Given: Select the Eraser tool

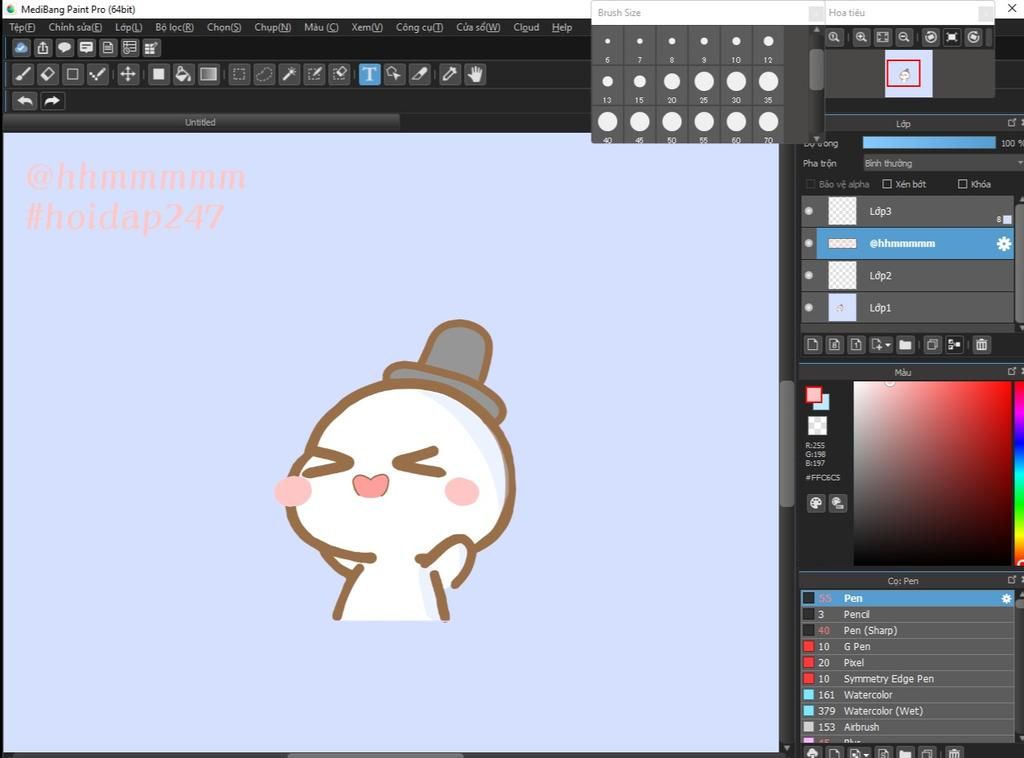Looking at the screenshot, I should (48, 74).
